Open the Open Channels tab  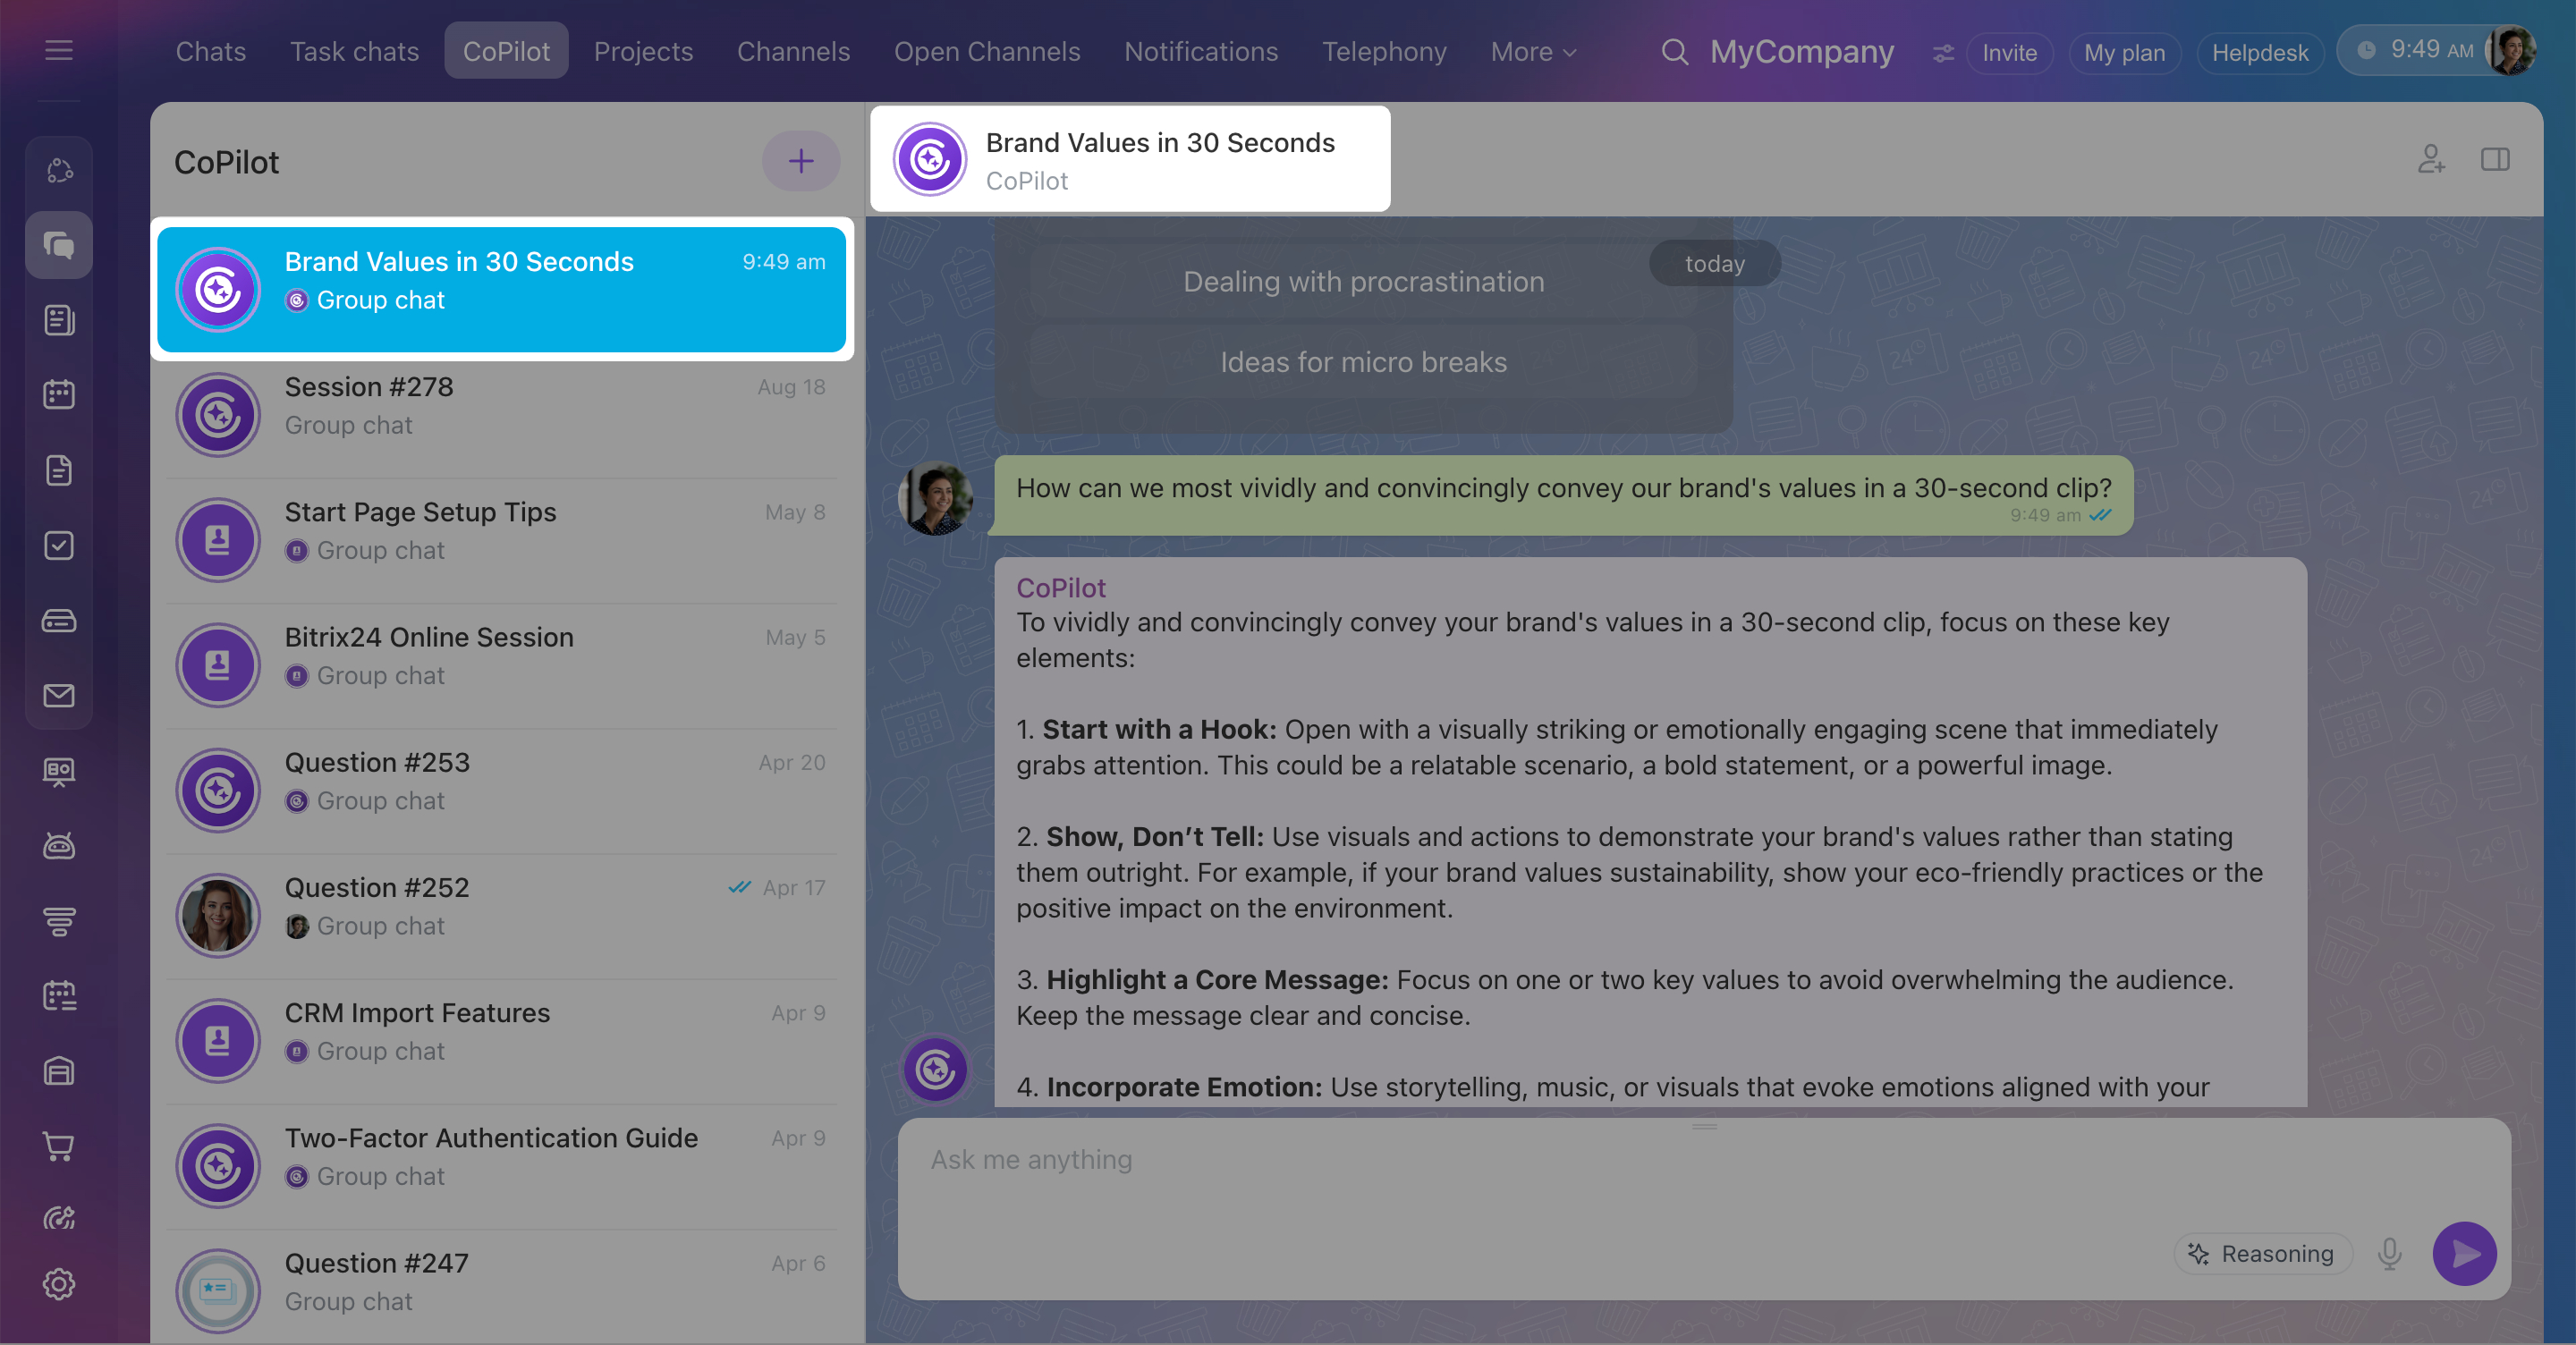coord(987,51)
